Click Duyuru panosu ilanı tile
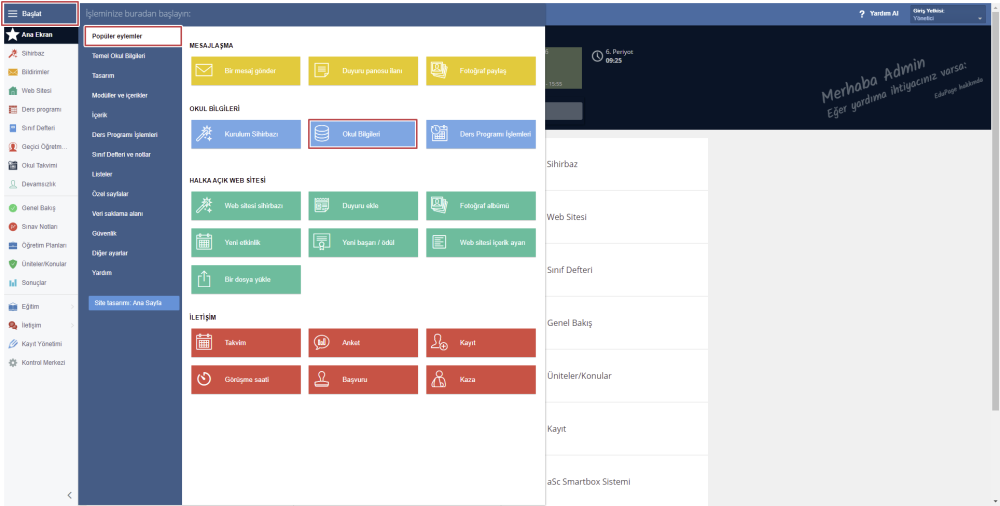Screen dimensions: 1000x506 pyautogui.click(x=364, y=71)
